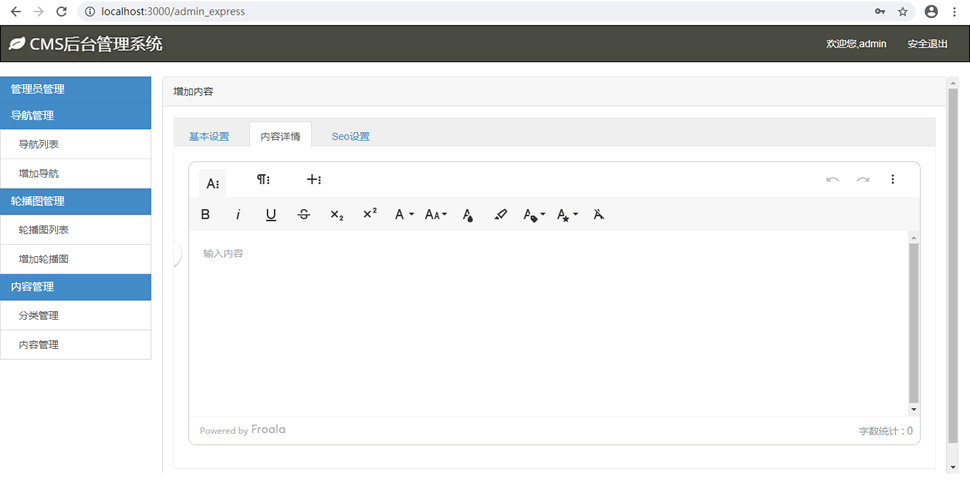Toggle the 内容管理 section header

75,287
